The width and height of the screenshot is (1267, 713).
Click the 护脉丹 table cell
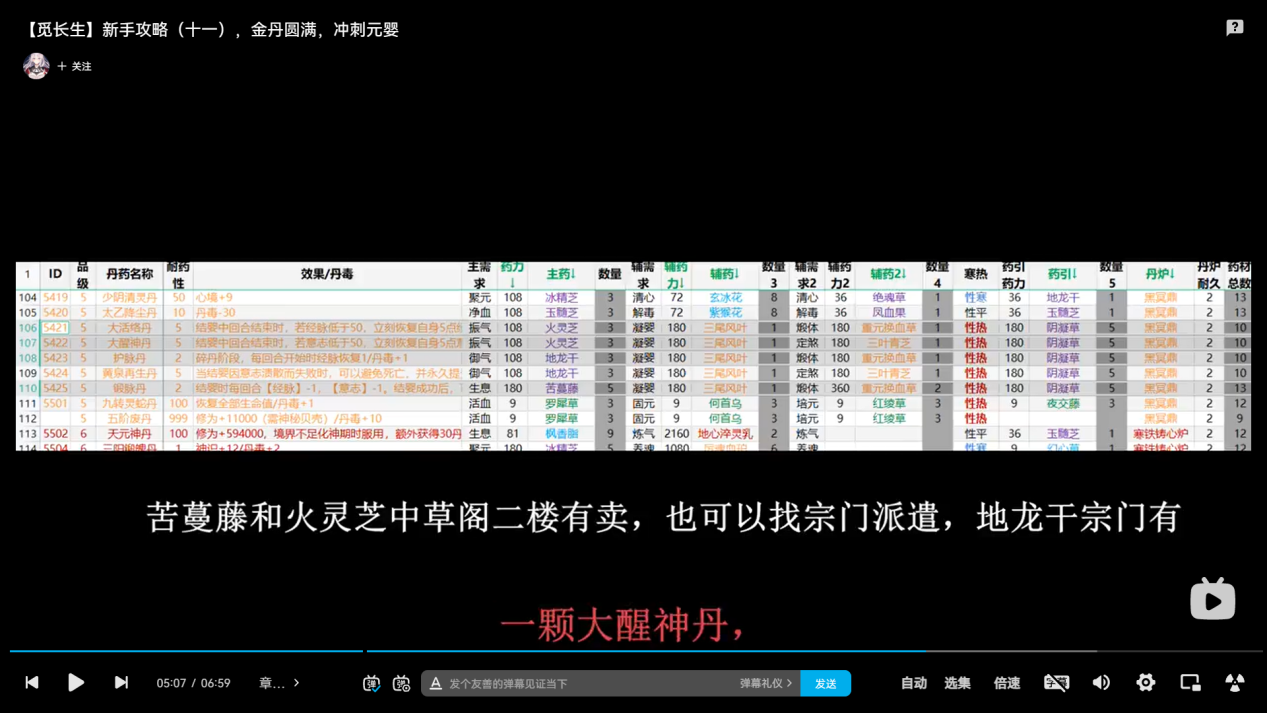tap(129, 358)
